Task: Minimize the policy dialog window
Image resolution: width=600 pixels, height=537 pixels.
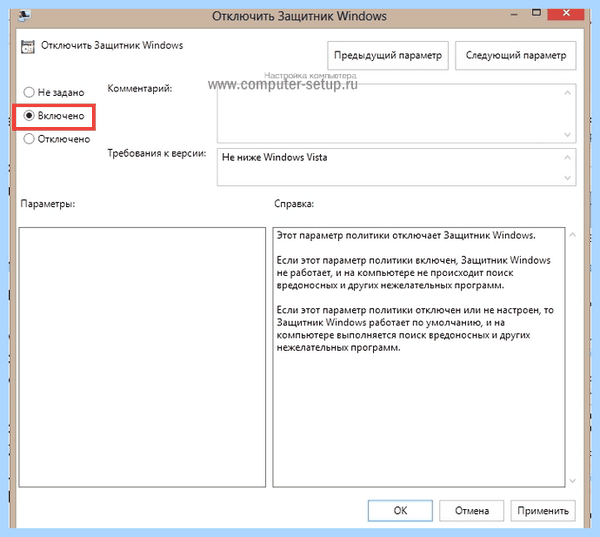Action: click(x=514, y=15)
